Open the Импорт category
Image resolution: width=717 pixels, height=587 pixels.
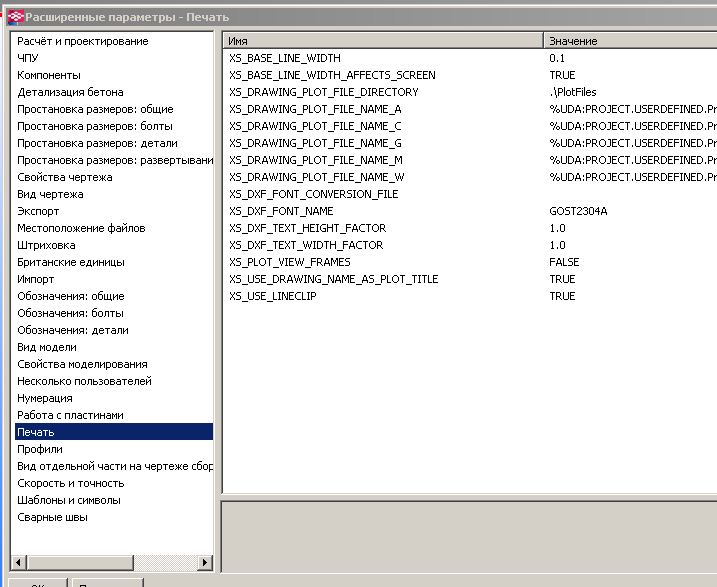36,279
